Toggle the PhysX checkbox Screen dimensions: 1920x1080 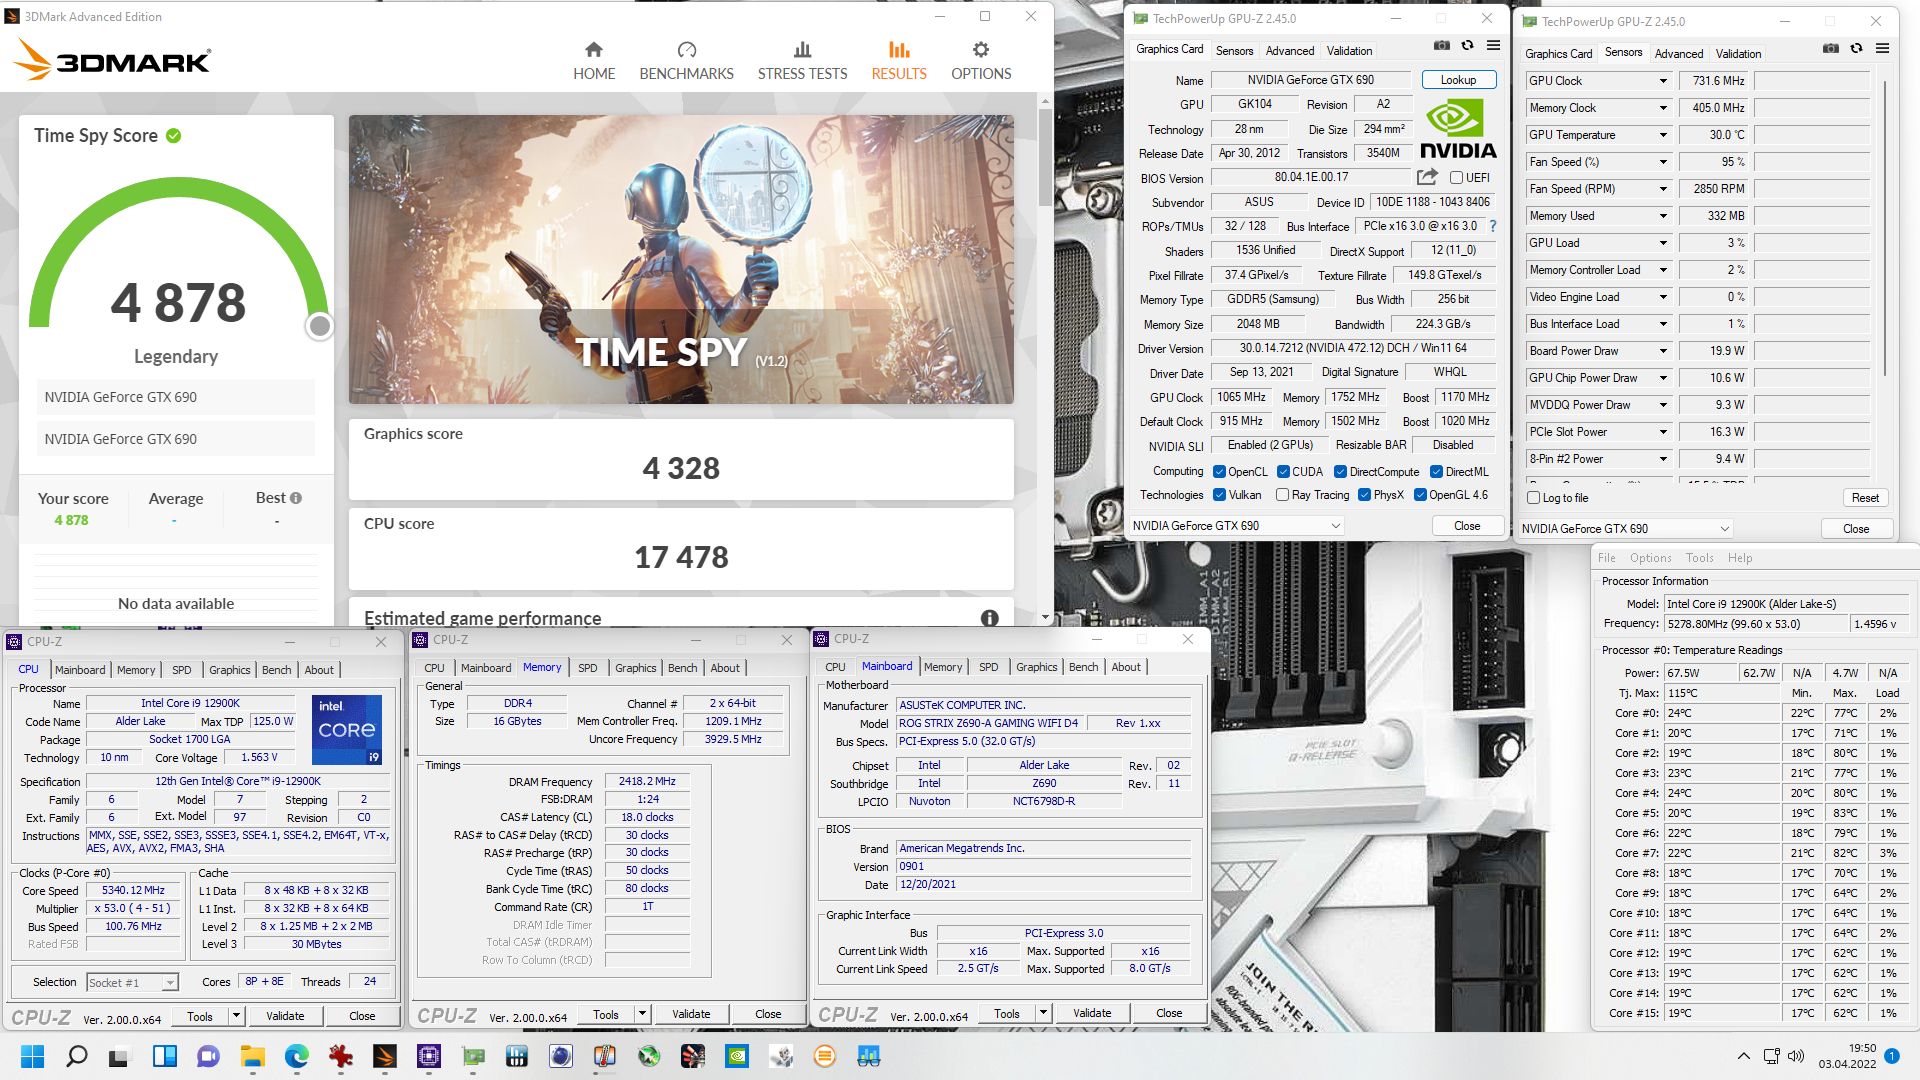(1364, 495)
